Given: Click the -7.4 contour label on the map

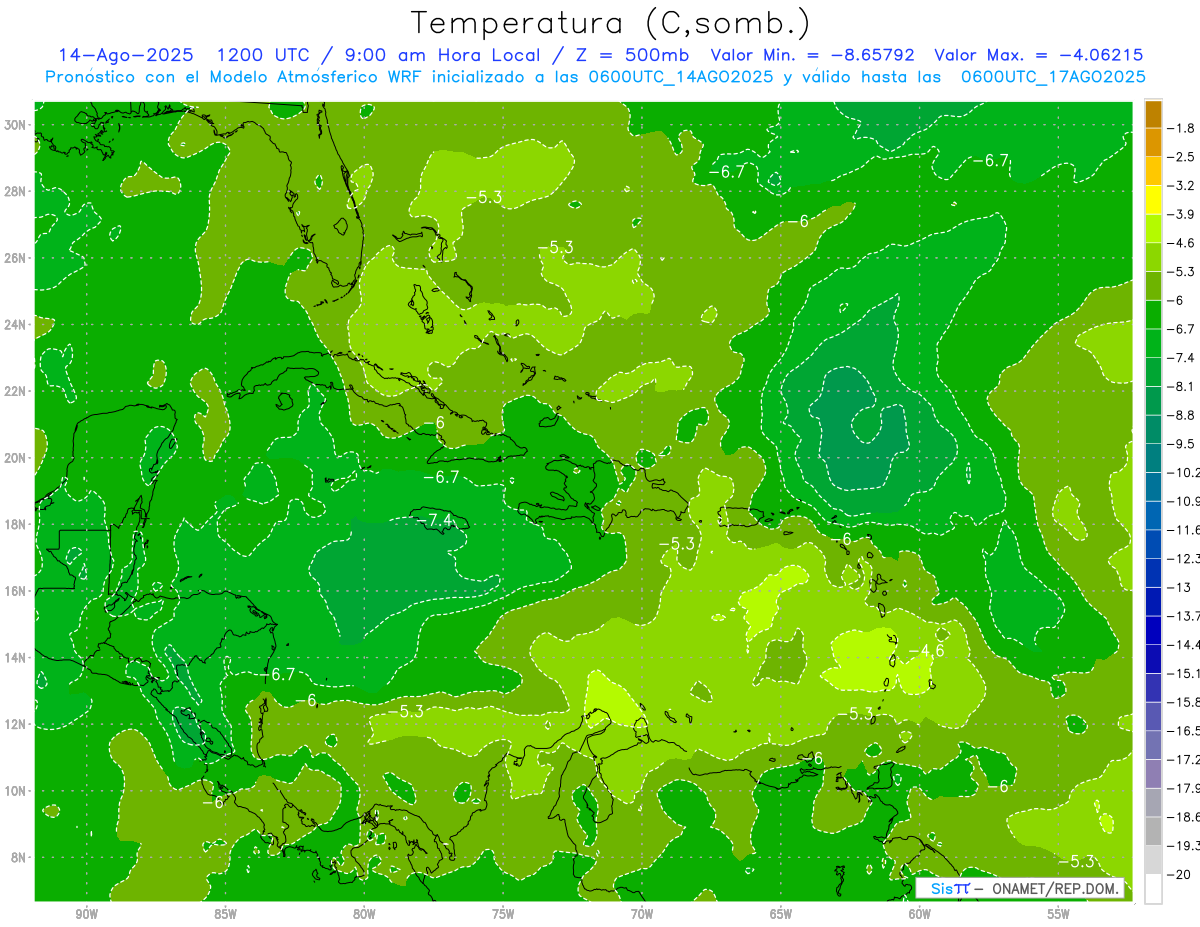Looking at the screenshot, I should (x=436, y=520).
